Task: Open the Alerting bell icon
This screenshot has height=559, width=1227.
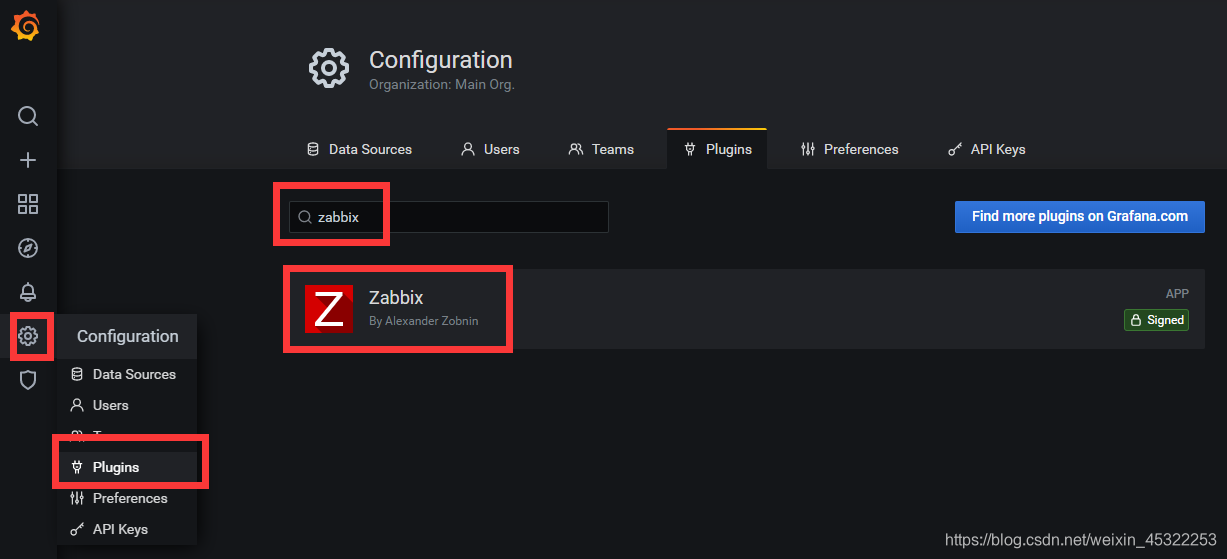Action: 28,292
